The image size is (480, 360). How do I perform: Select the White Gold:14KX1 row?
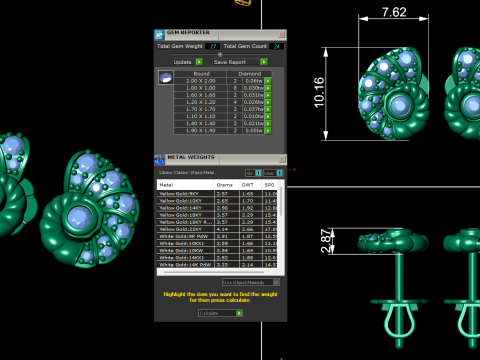click(x=217, y=258)
